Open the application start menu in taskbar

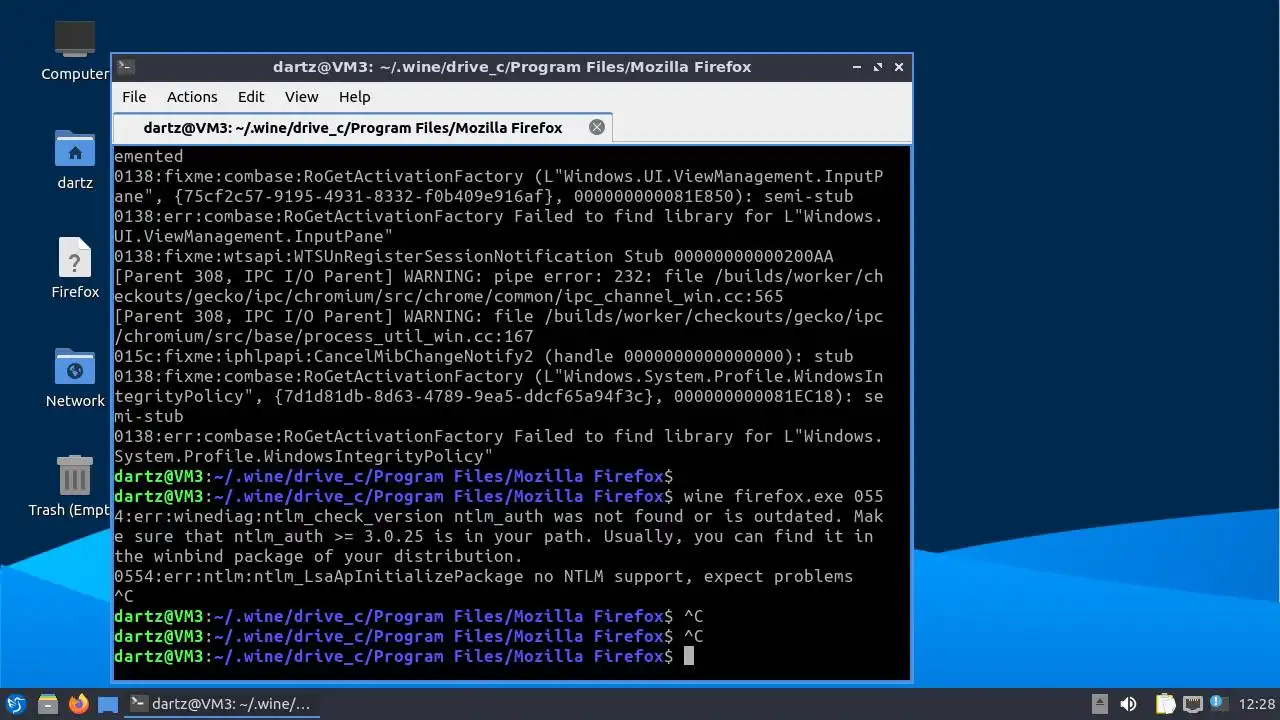pyautogui.click(x=16, y=704)
